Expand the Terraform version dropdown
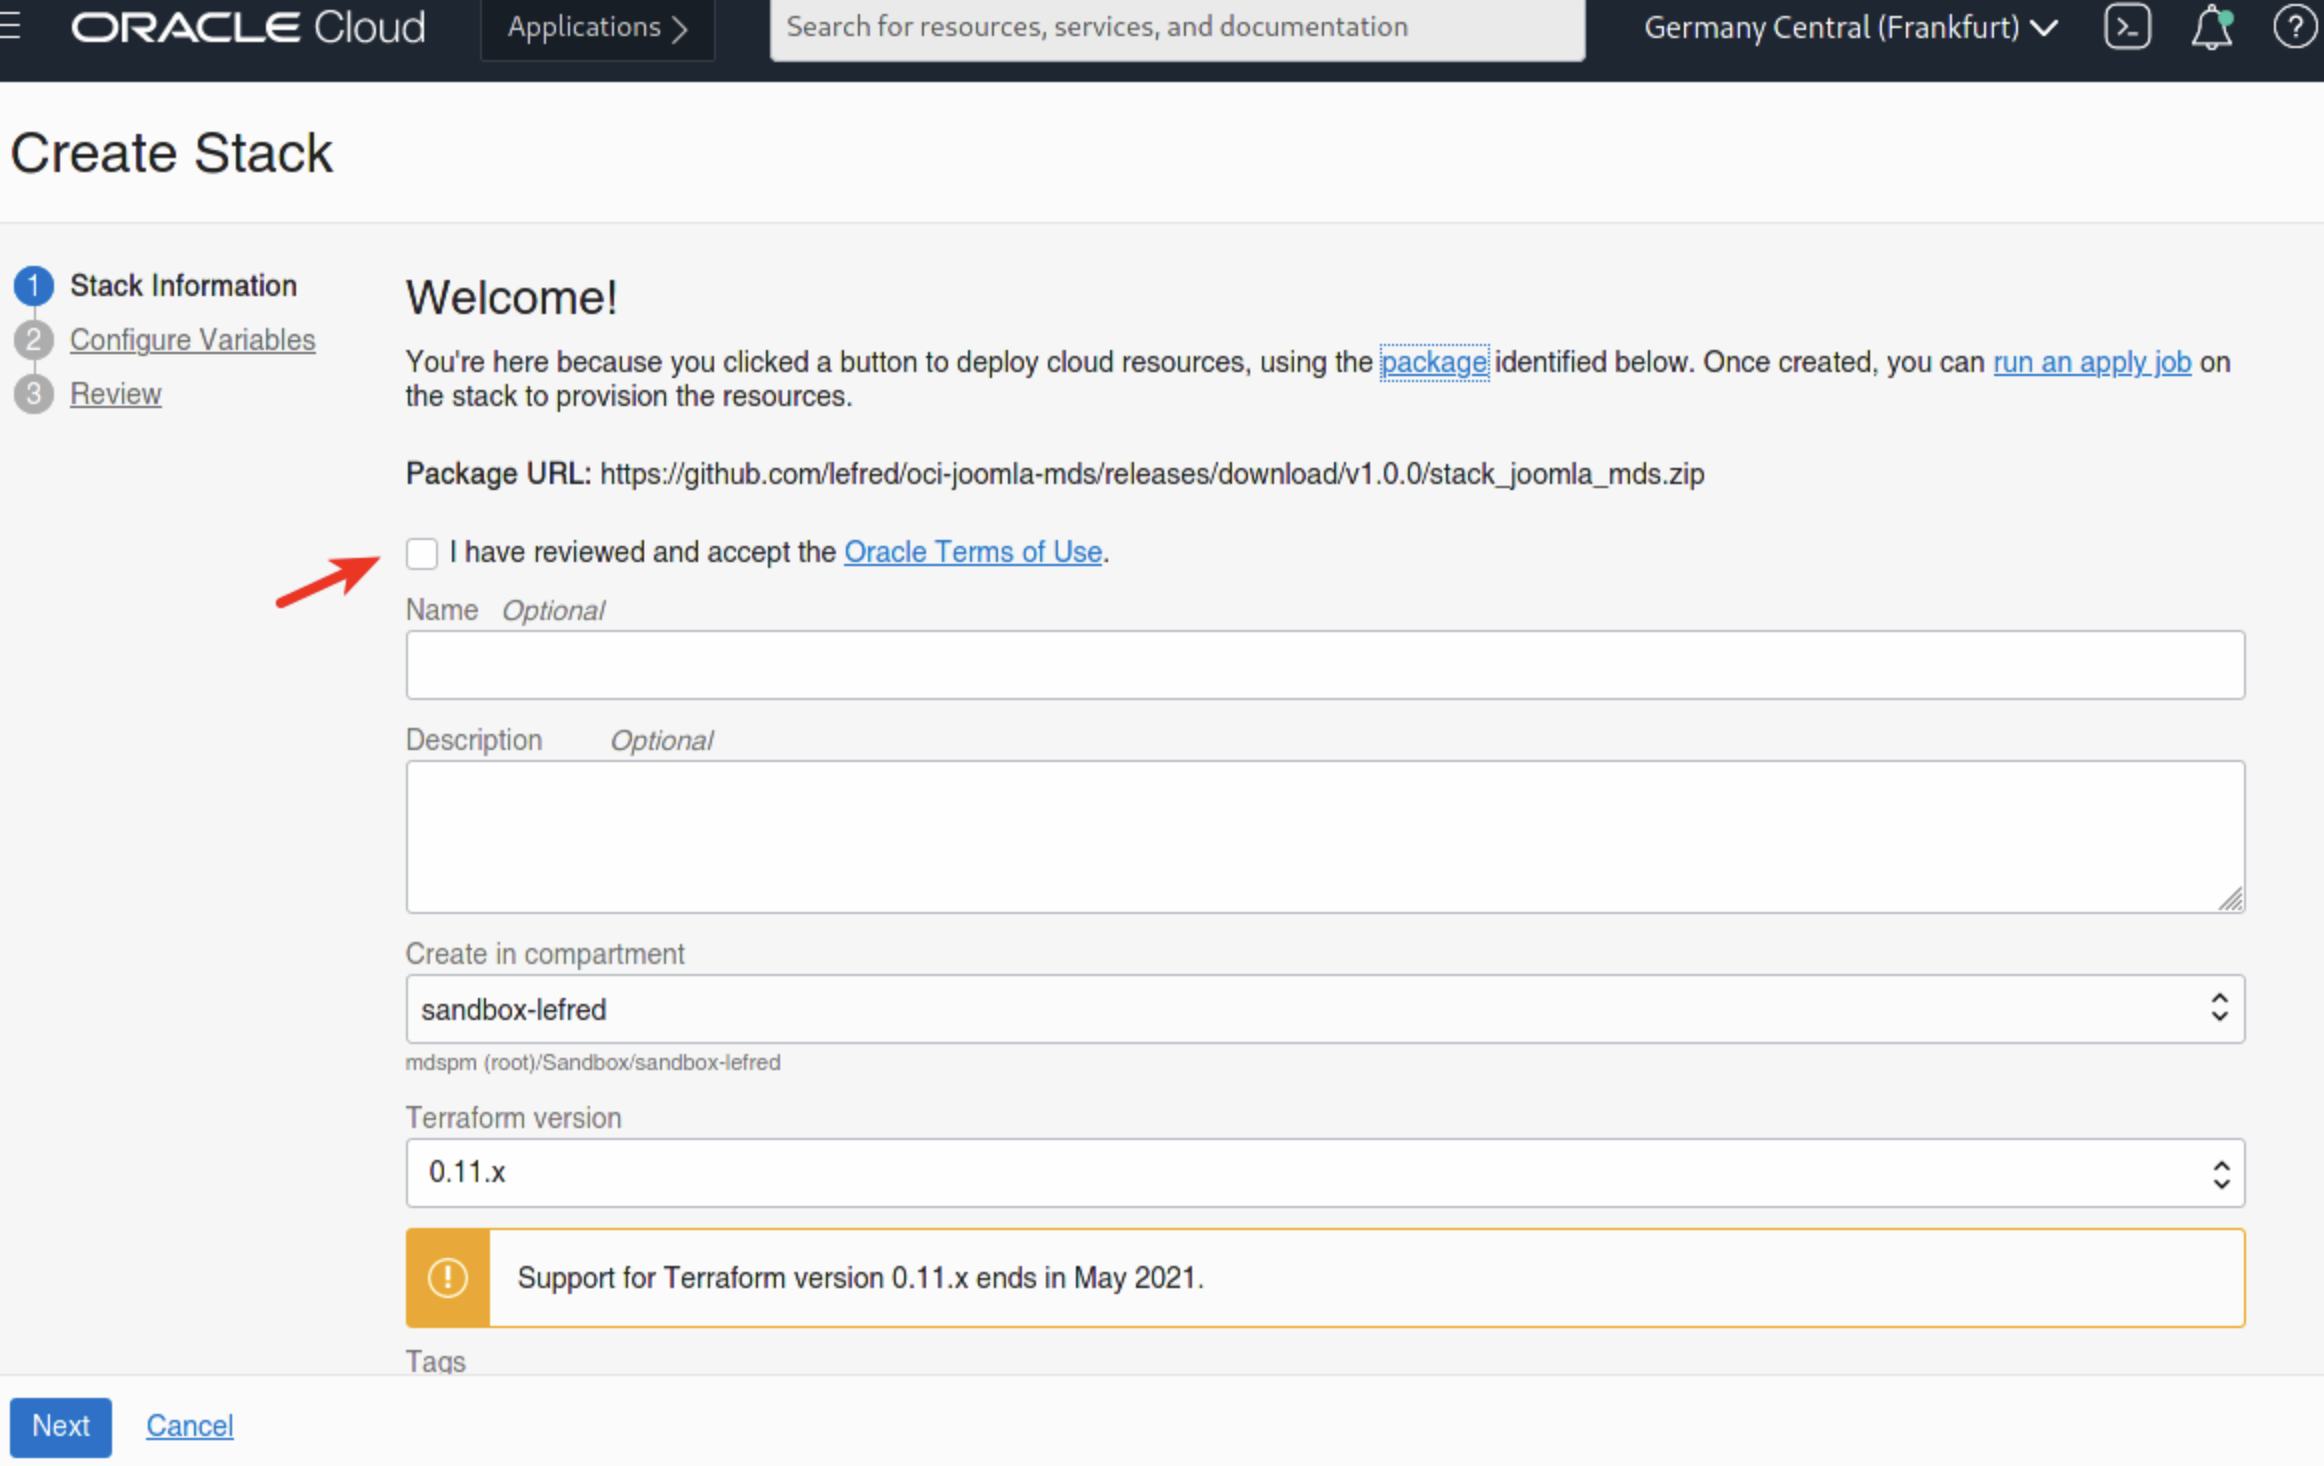2324x1466 pixels. pyautogui.click(x=1324, y=1172)
